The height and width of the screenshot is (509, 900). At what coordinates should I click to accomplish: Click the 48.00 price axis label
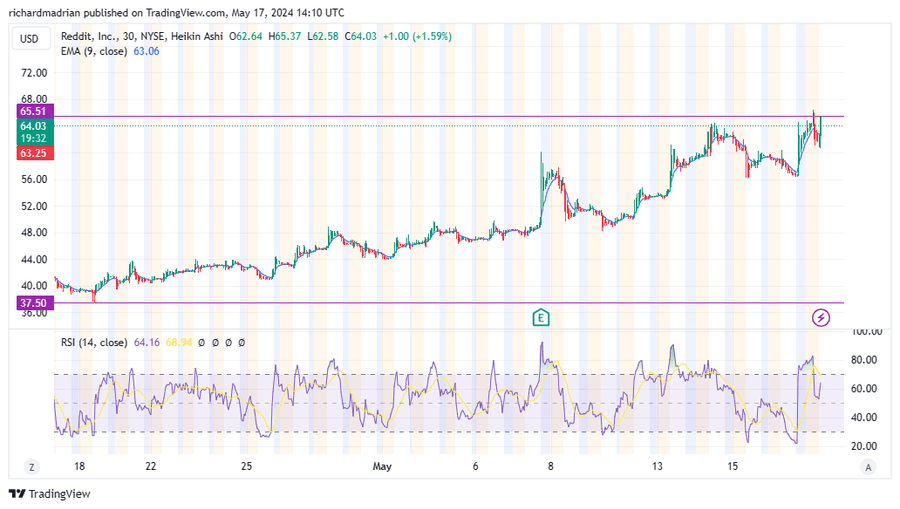(34, 232)
